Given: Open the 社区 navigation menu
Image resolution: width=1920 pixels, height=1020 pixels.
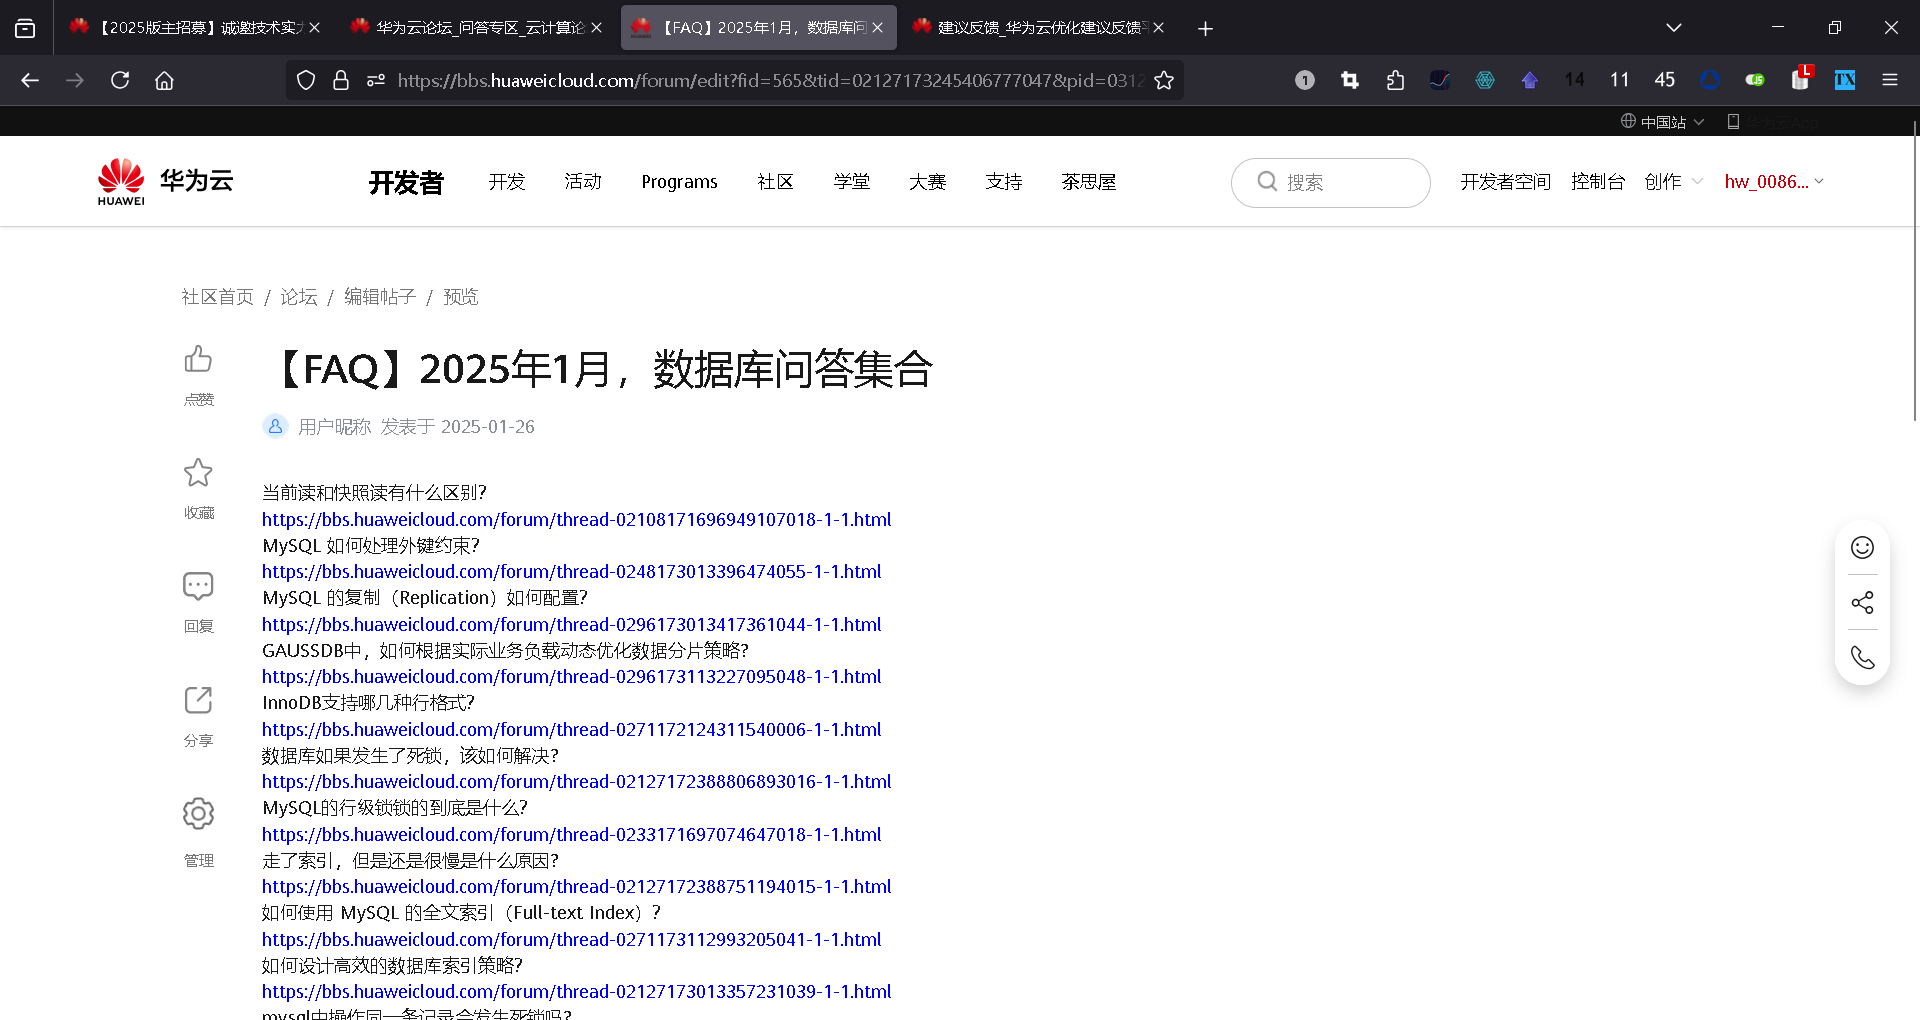Looking at the screenshot, I should (x=775, y=182).
